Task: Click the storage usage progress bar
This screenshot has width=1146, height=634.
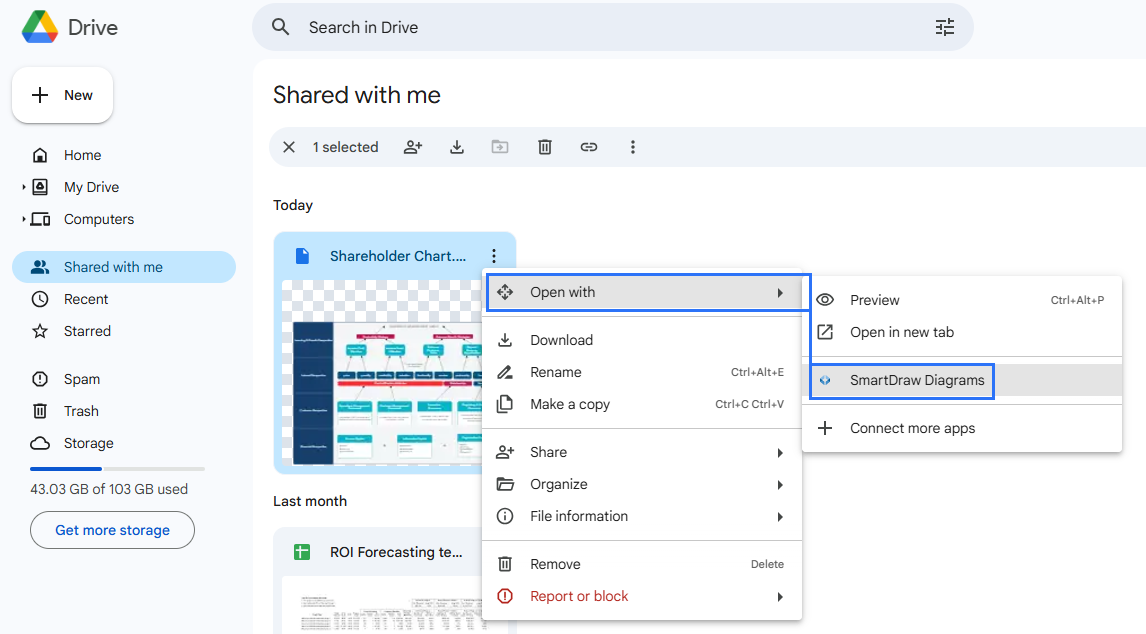Action: tap(117, 468)
